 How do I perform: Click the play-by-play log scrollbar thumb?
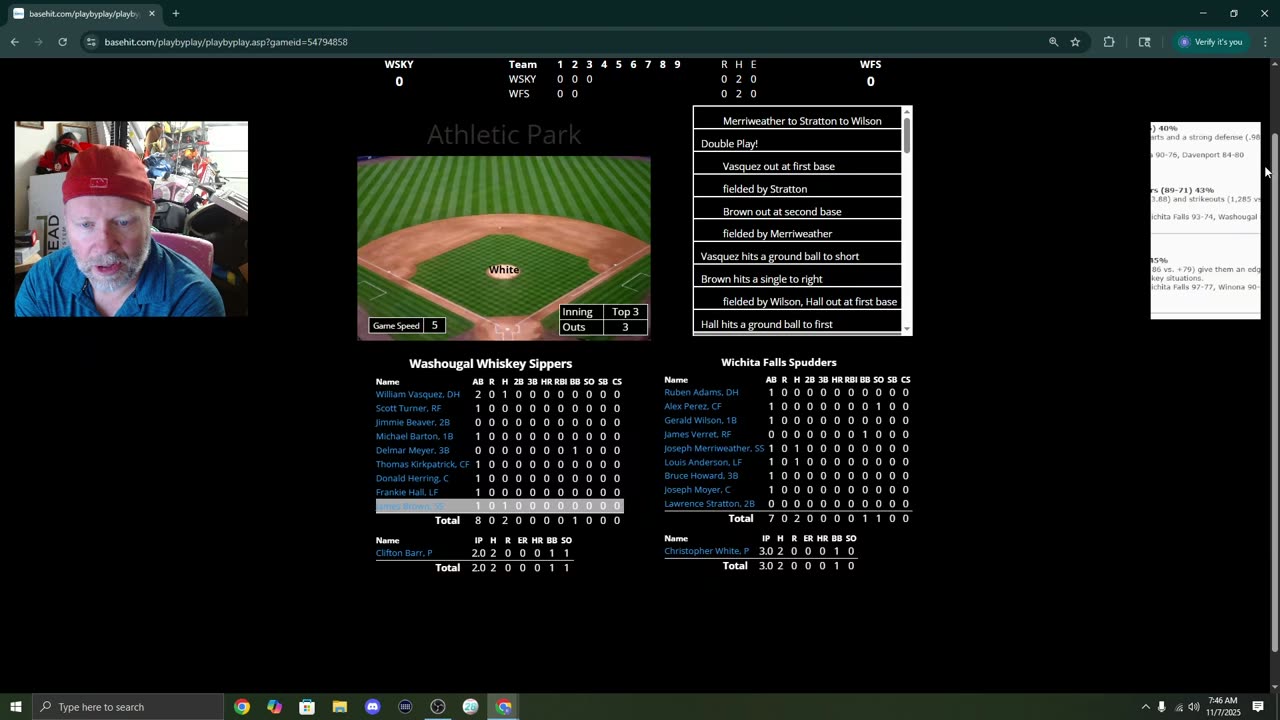coord(907,135)
